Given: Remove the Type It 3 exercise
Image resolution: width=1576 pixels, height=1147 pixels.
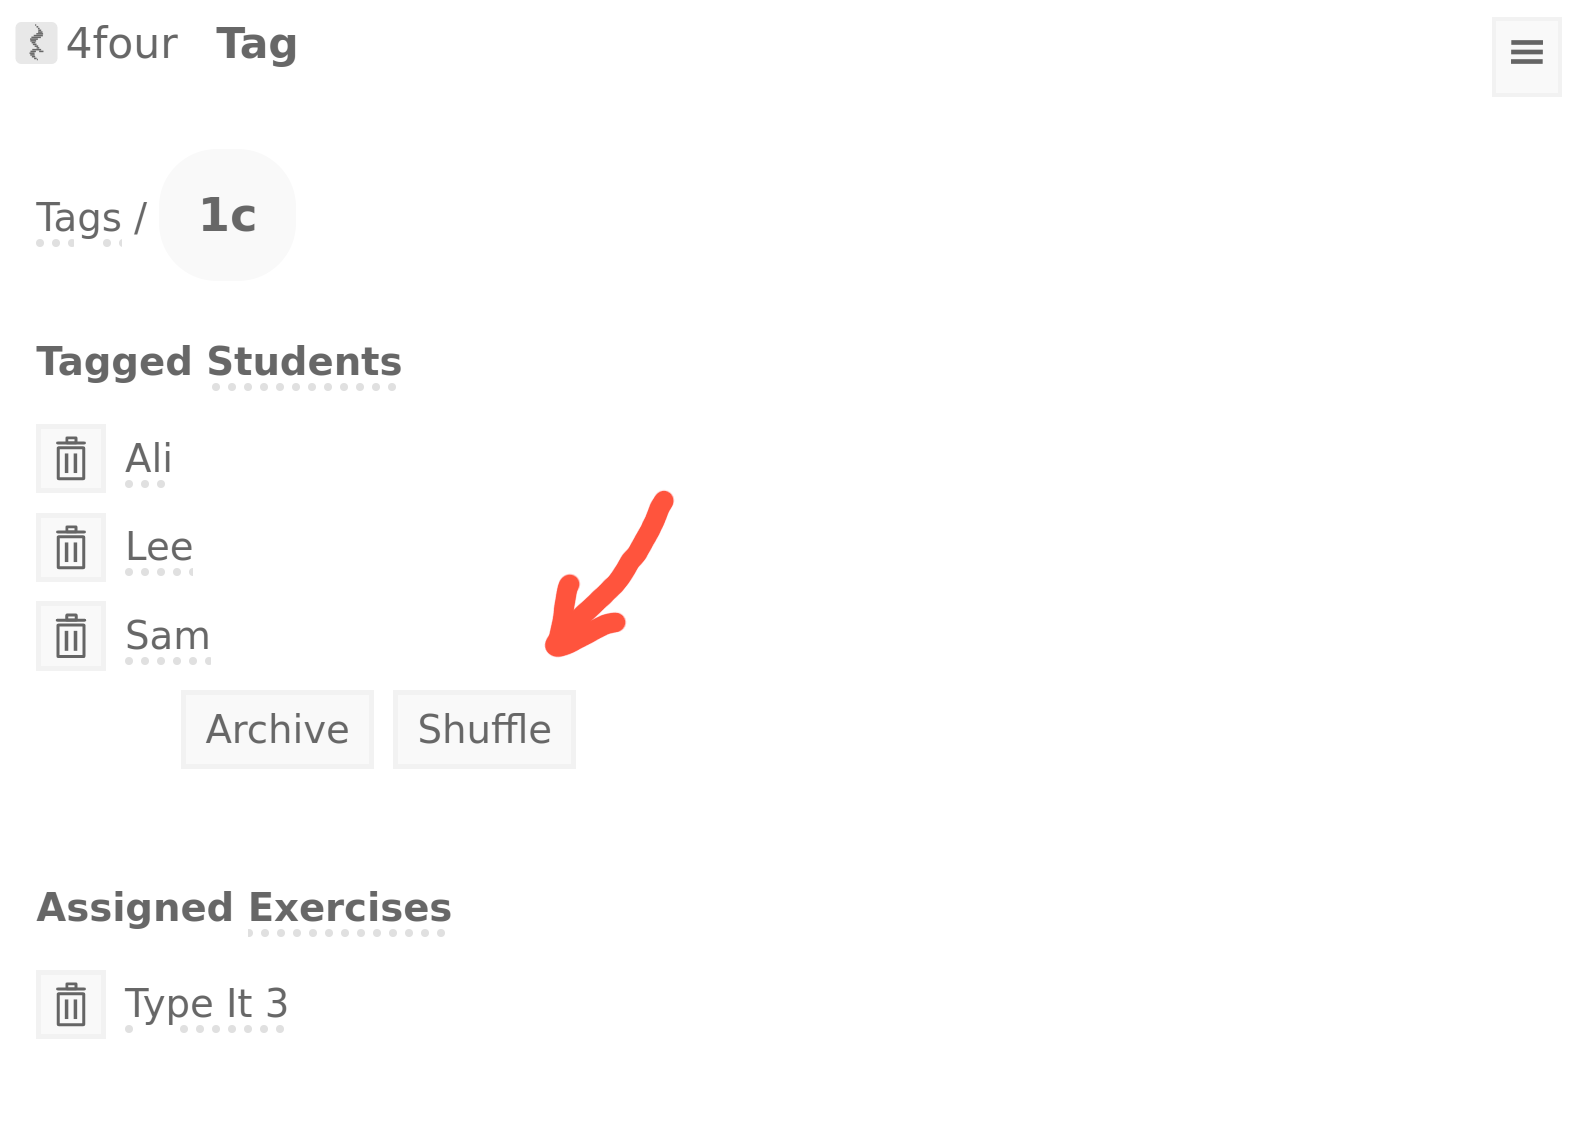Looking at the screenshot, I should click(x=71, y=1004).
